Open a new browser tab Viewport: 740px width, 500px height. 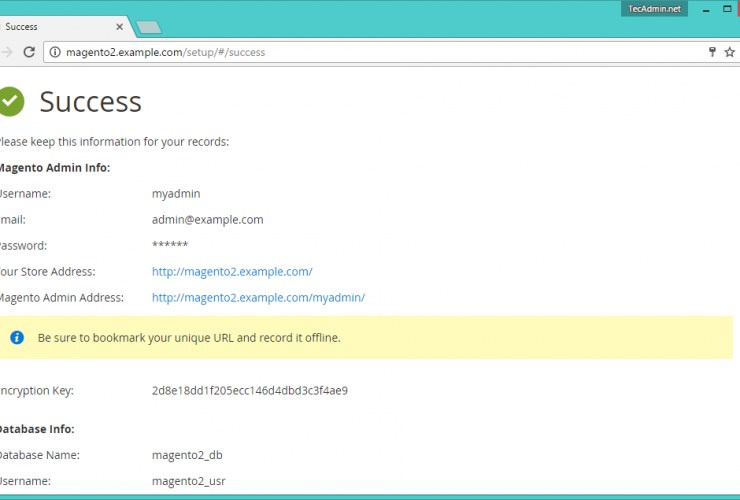pos(149,27)
